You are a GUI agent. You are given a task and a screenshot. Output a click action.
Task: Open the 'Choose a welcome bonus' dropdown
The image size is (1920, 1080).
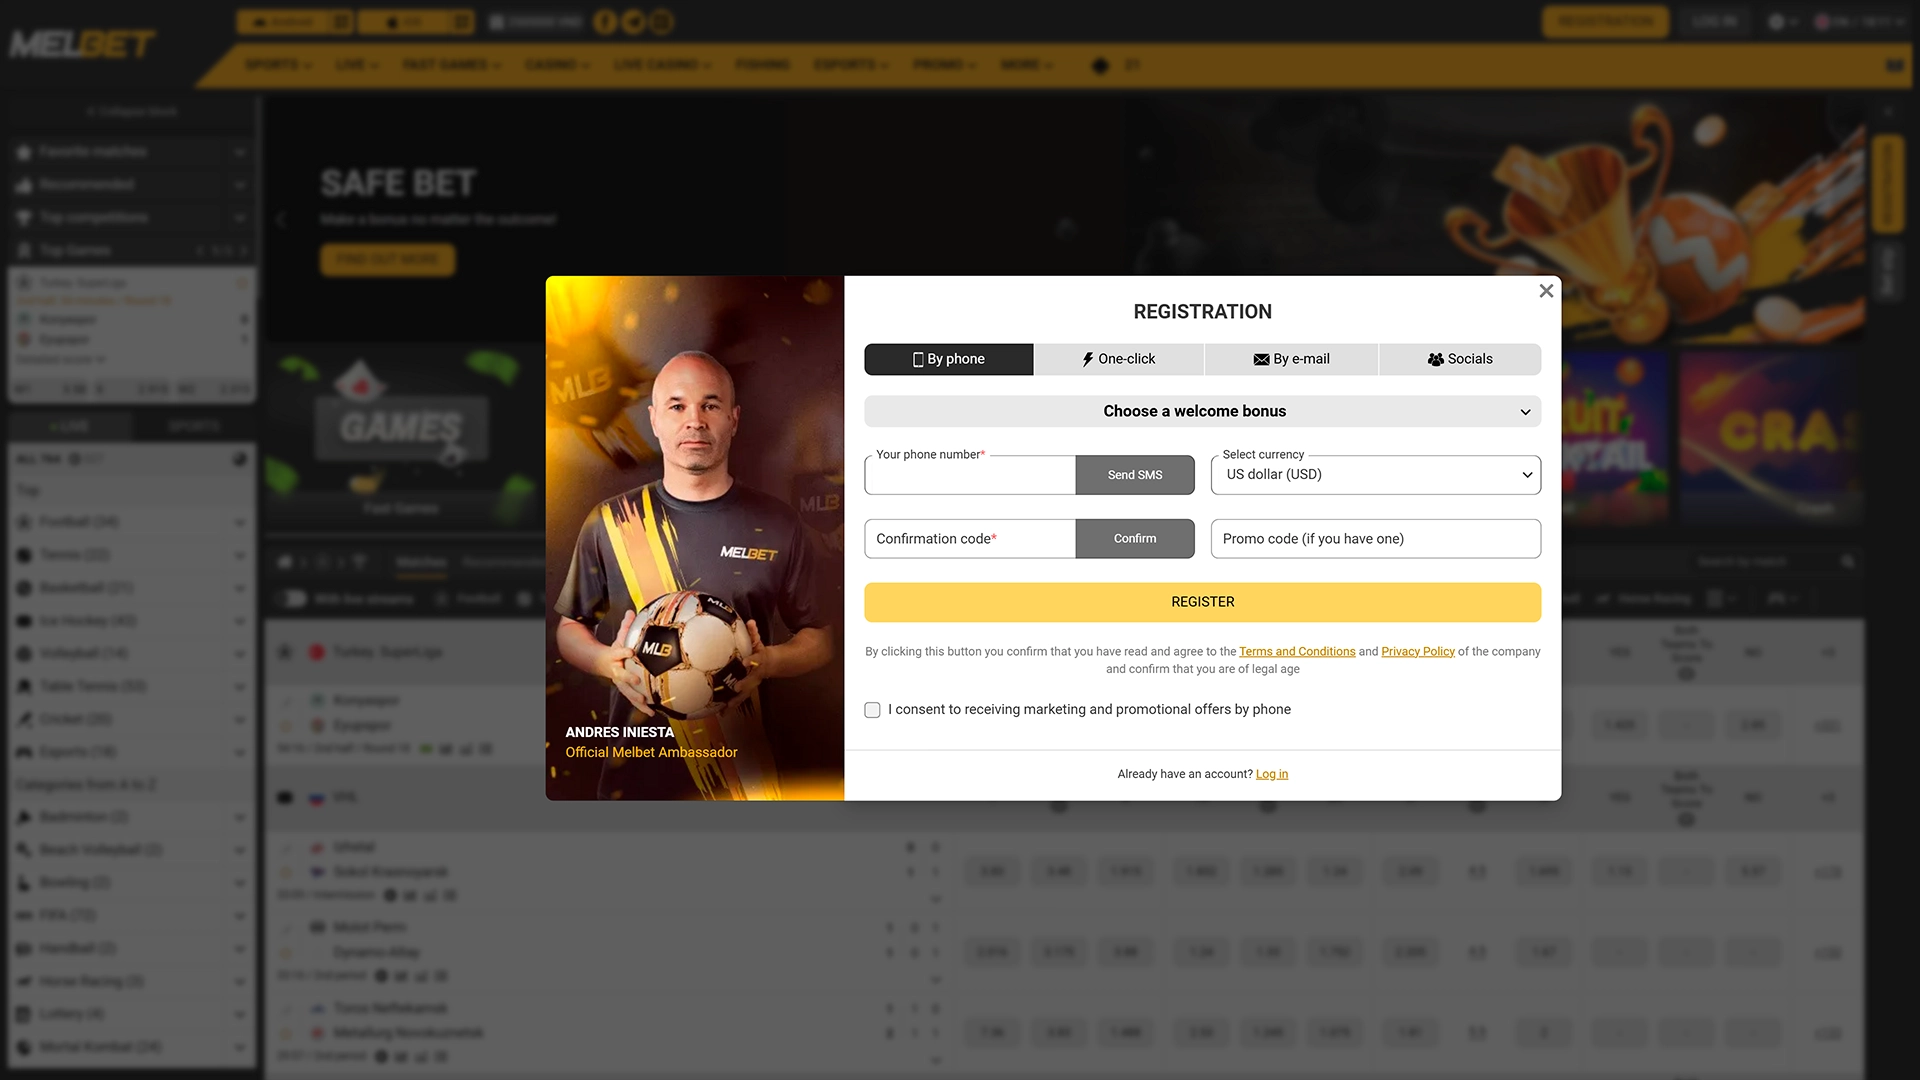[x=1202, y=411]
